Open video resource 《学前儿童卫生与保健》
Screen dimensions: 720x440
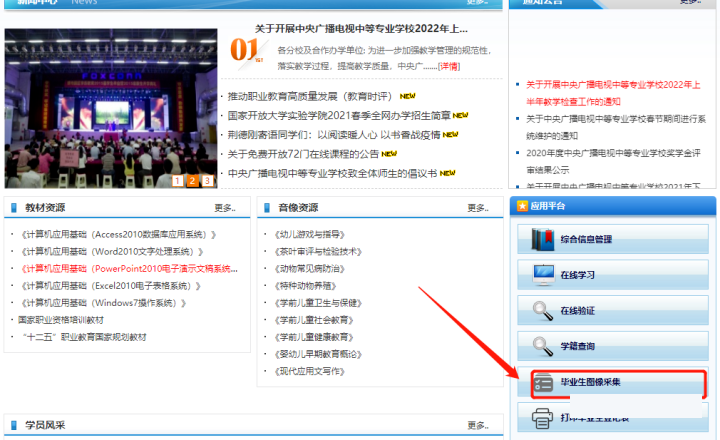click(x=318, y=303)
